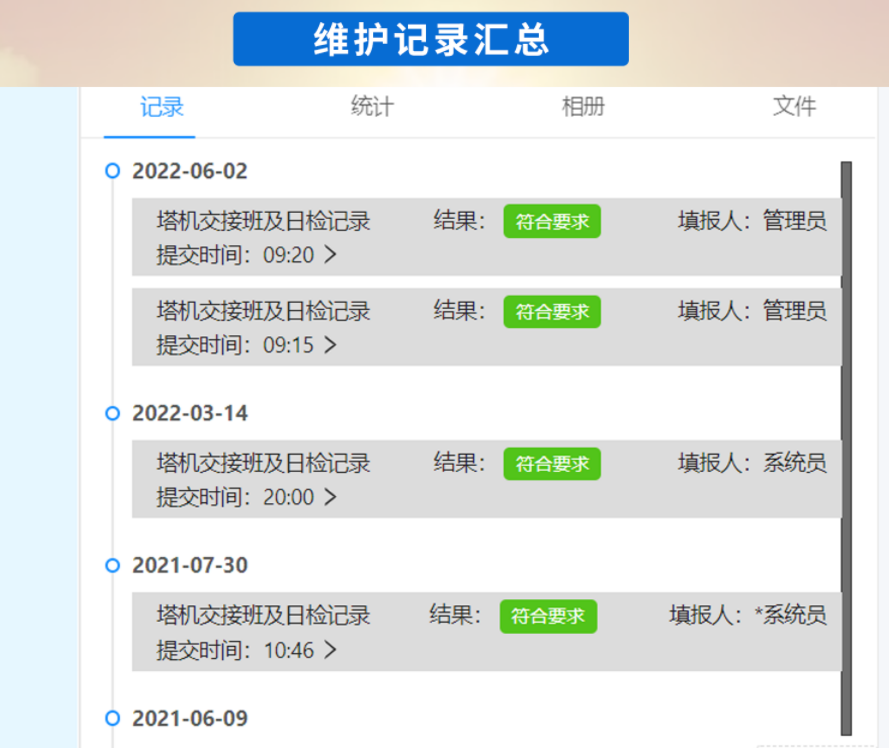This screenshot has height=748, width=889.
Task: Expand details of the 09:15 submission
Action: [x=333, y=345]
